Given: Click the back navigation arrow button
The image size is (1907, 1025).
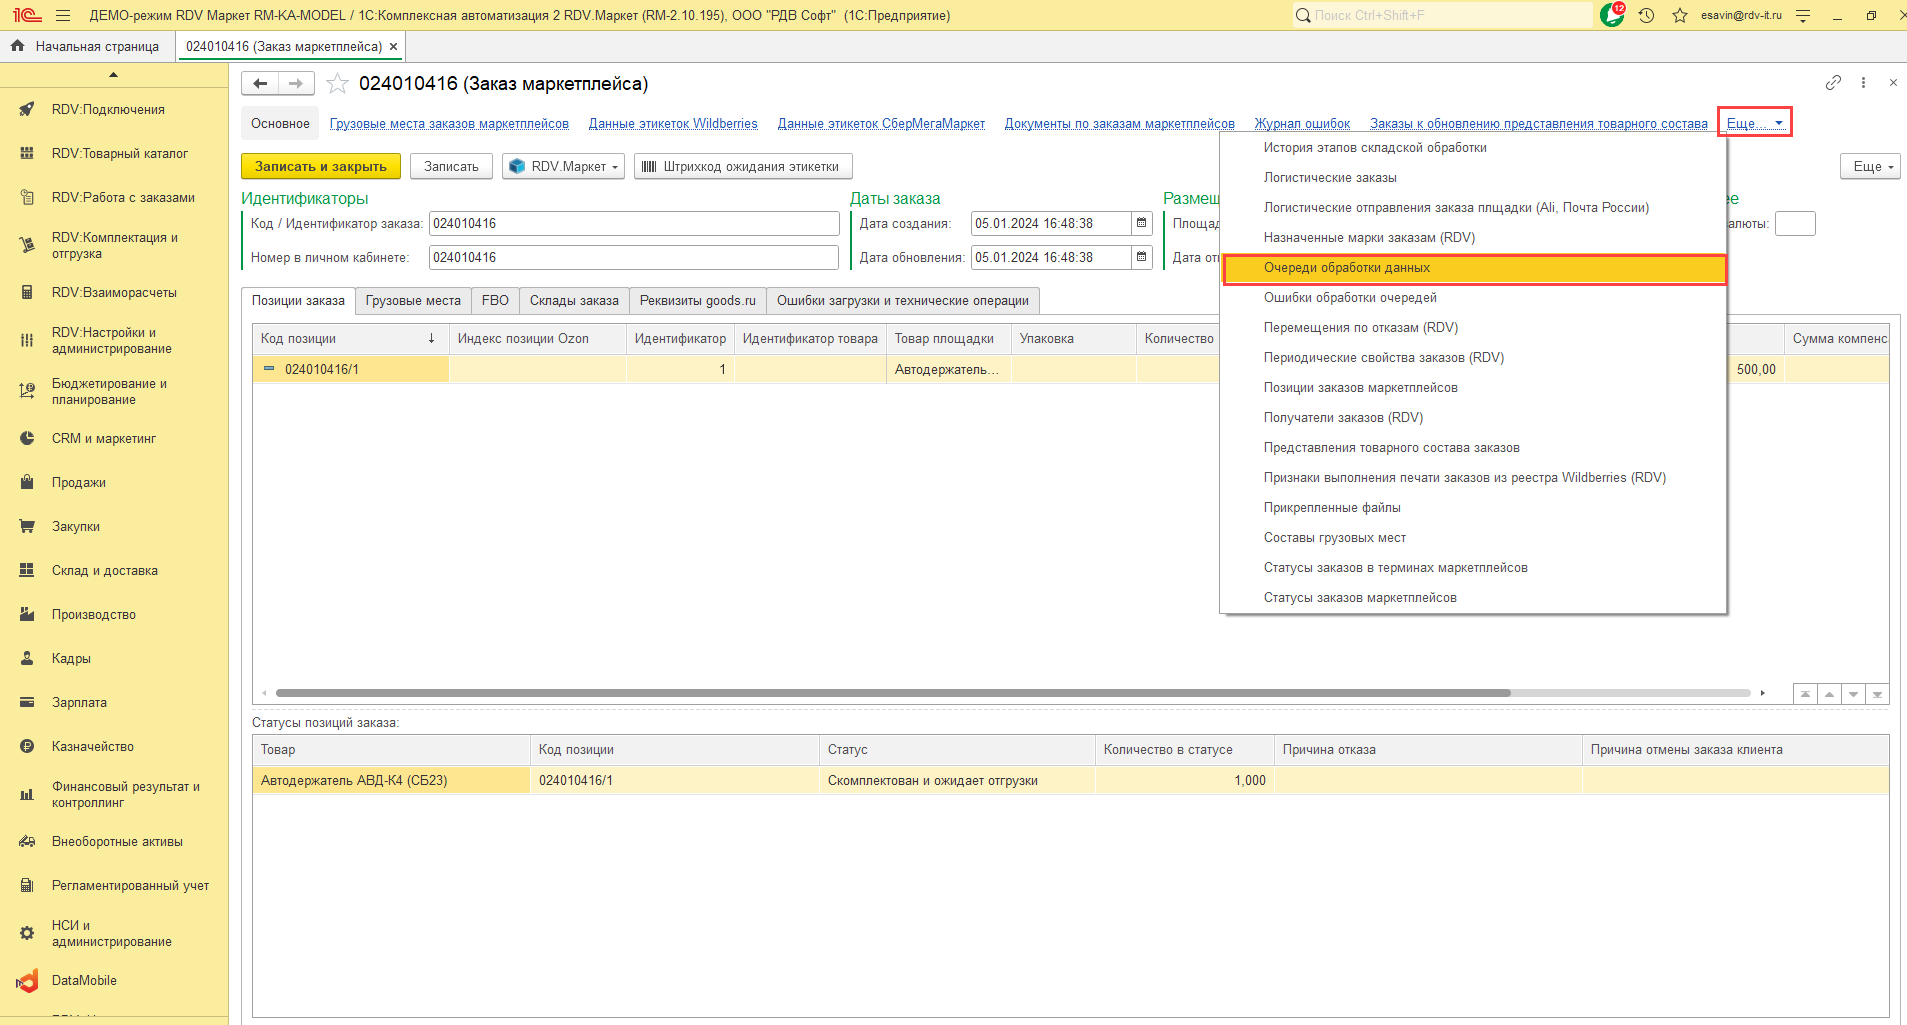Looking at the screenshot, I should click(x=260, y=84).
